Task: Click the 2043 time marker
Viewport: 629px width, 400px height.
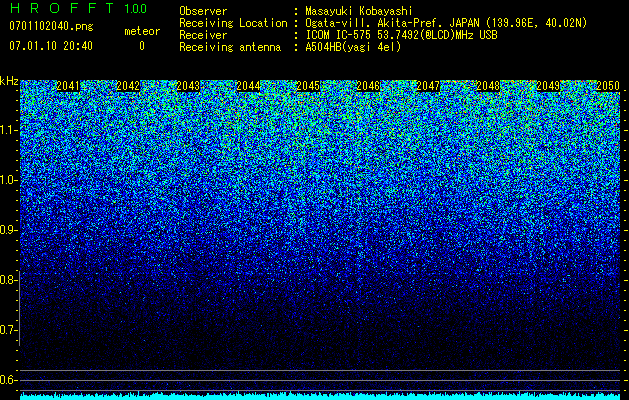Action: pyautogui.click(x=188, y=86)
